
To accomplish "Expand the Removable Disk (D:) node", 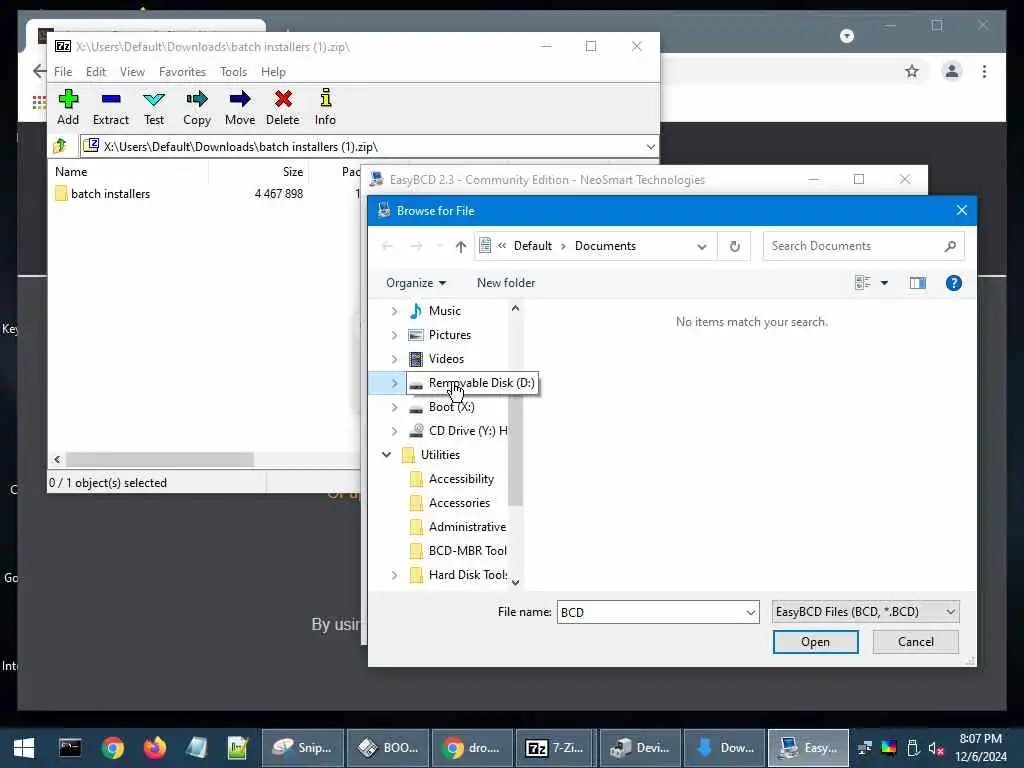I will (x=394, y=383).
